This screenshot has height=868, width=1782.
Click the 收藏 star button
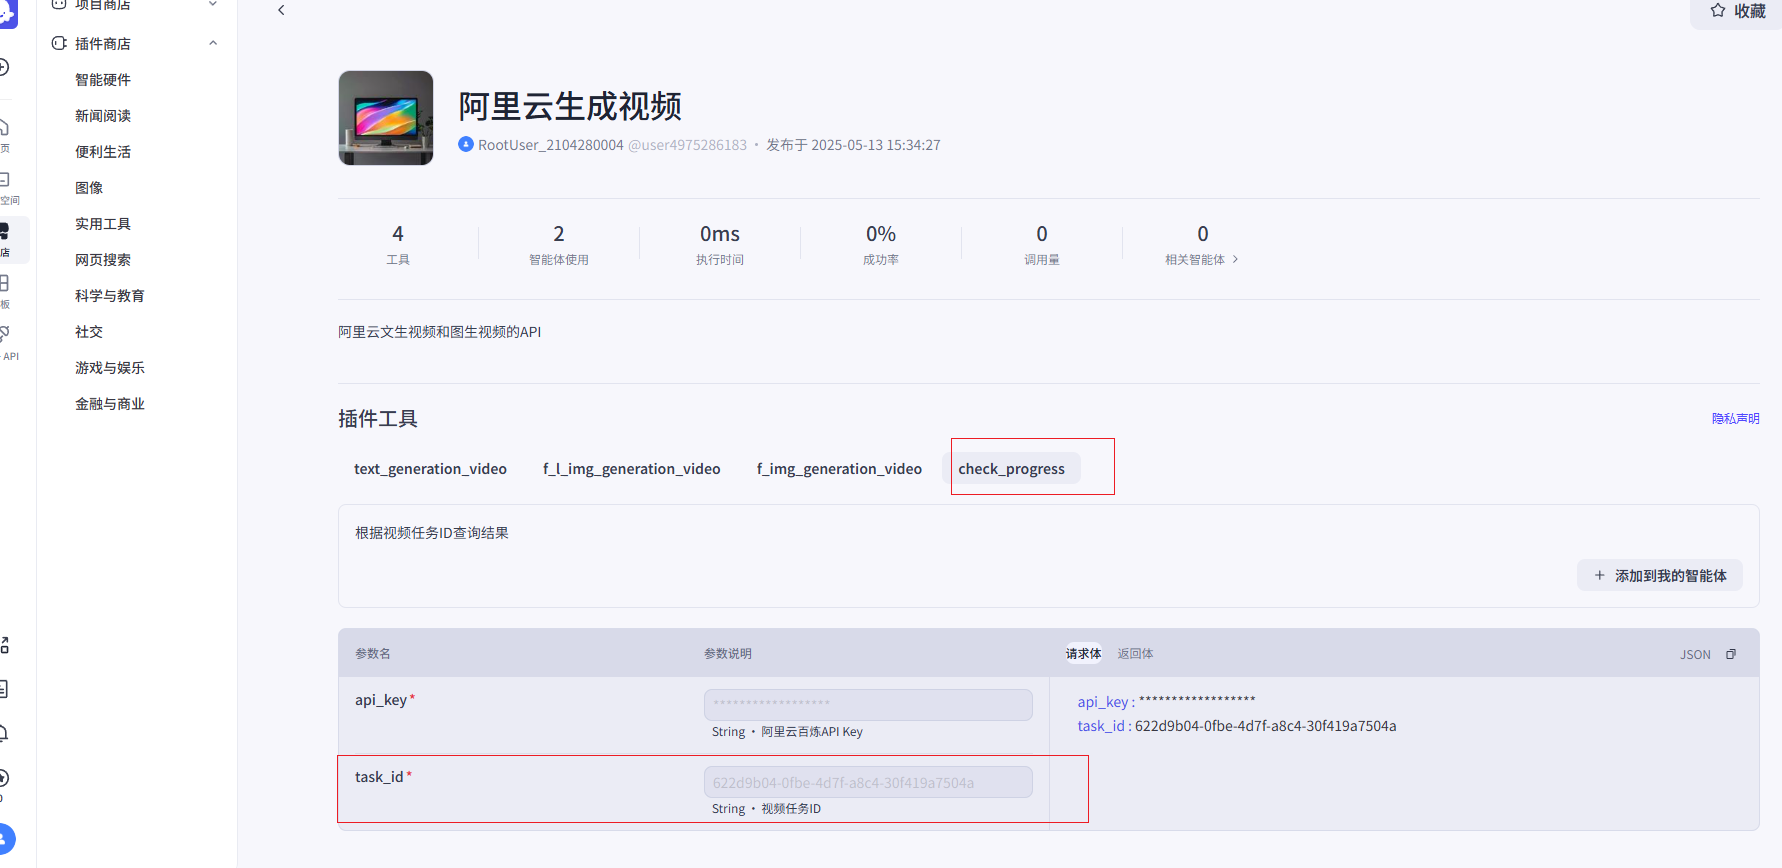[x=1738, y=11]
